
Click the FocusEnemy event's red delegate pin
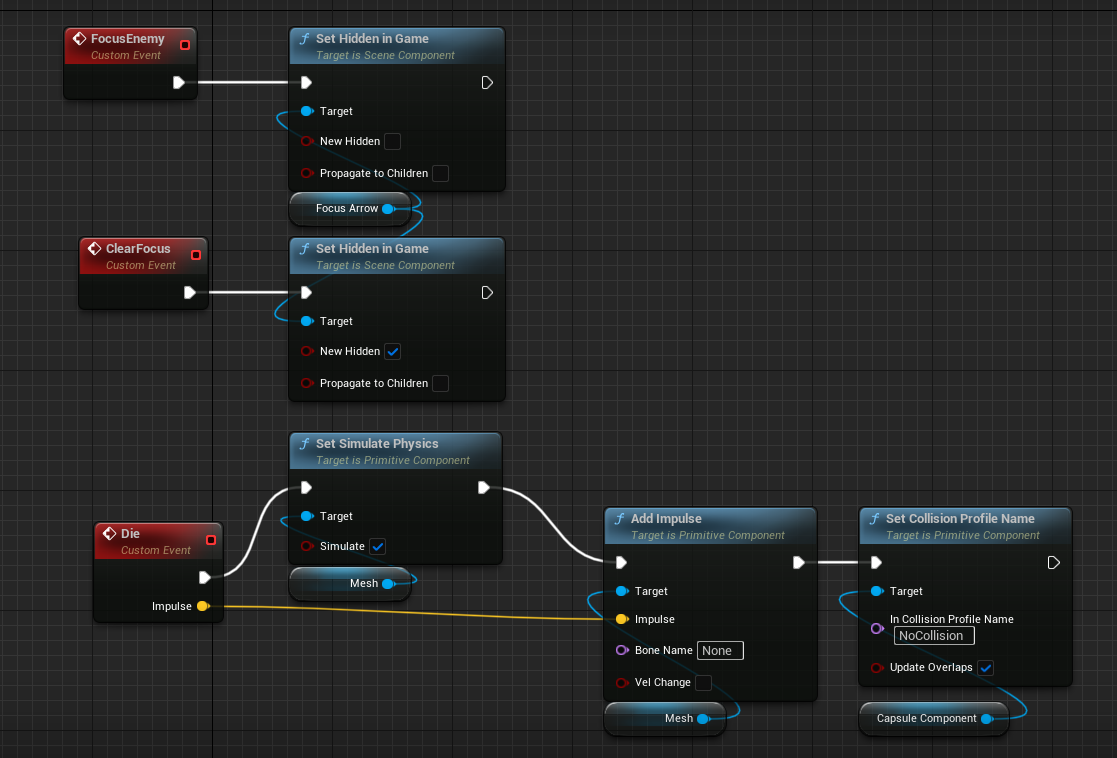pyautogui.click(x=185, y=45)
